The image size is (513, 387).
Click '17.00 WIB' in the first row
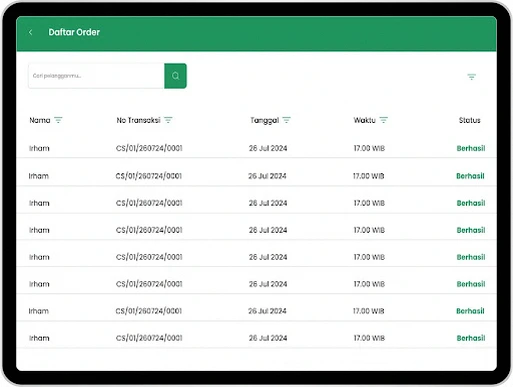(x=369, y=148)
